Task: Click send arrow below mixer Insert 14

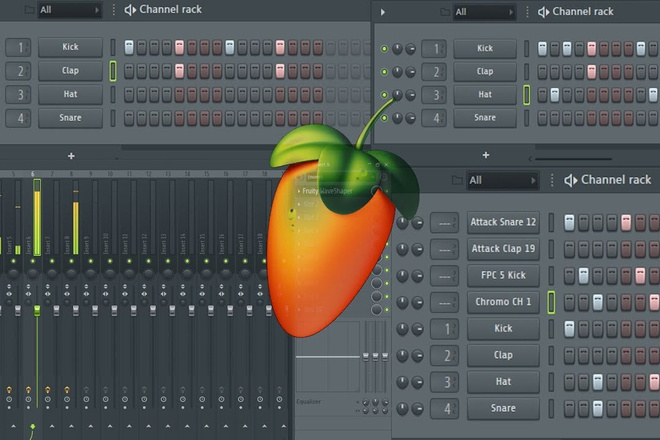Action: (x=187, y=427)
